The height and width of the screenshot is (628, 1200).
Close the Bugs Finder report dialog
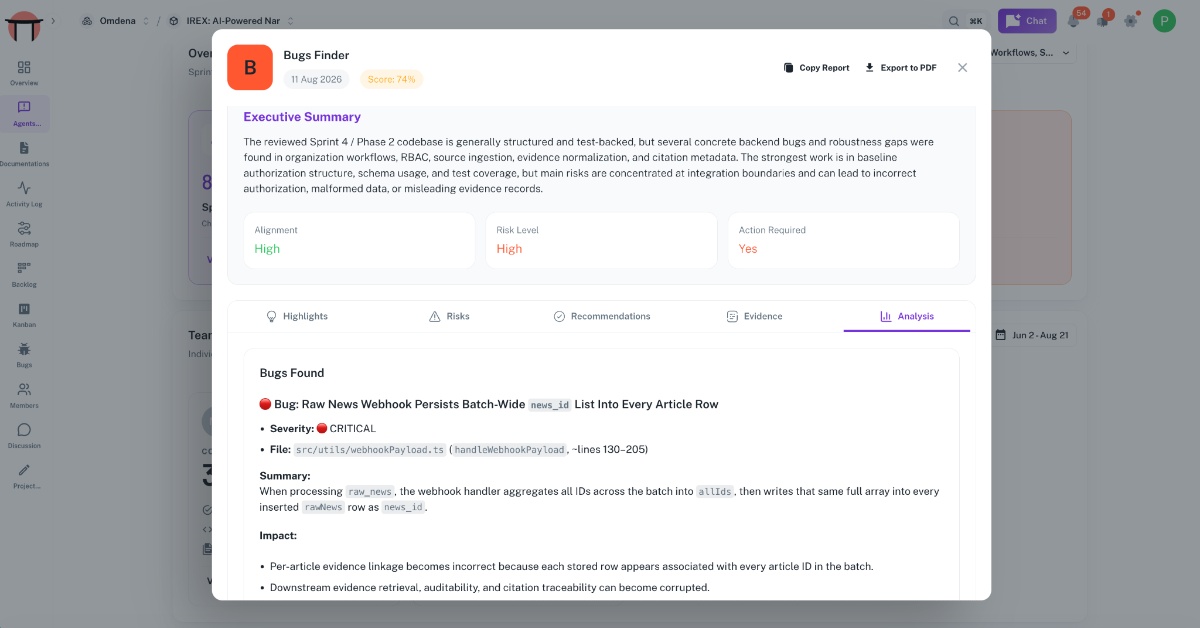click(962, 68)
